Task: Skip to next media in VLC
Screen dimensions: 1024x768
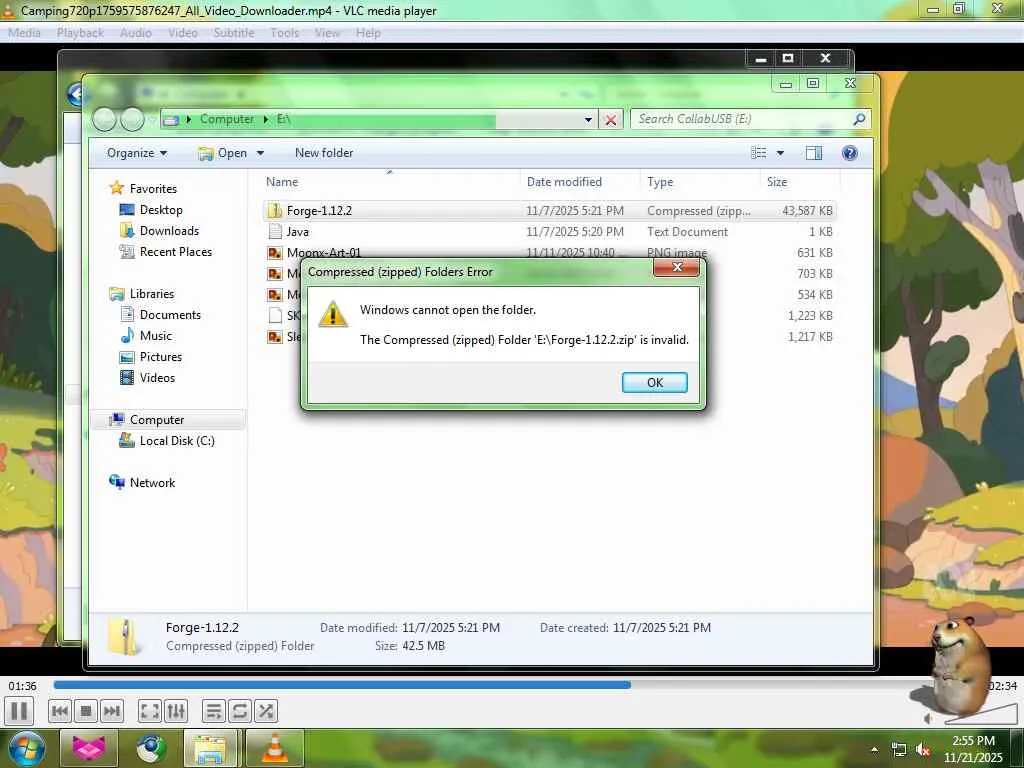Action: coord(112,711)
